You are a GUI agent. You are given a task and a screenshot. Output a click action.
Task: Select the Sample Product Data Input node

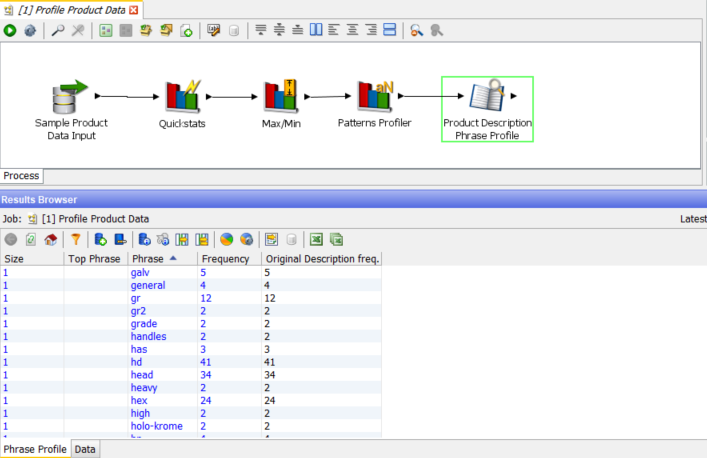pyautogui.click(x=71, y=97)
